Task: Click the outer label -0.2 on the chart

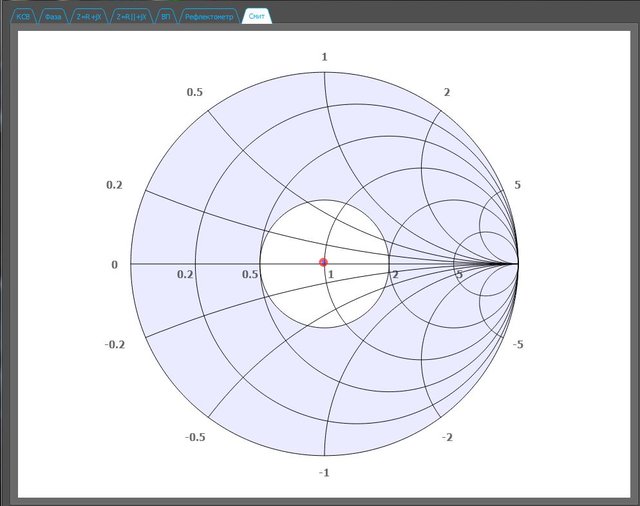Action: click(x=114, y=344)
